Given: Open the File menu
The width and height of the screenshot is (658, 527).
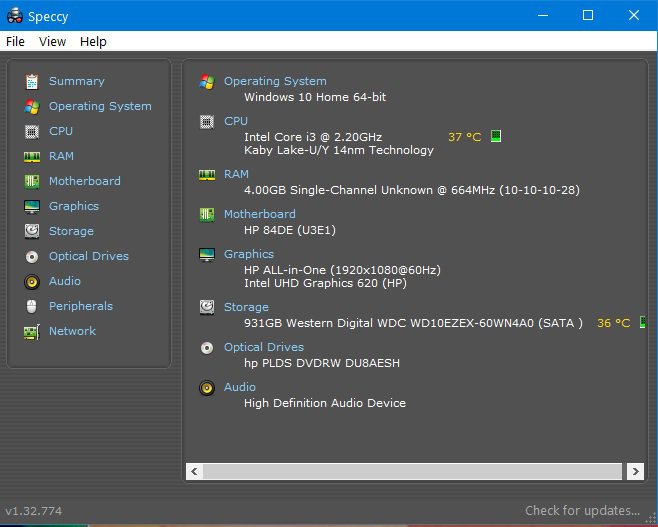Looking at the screenshot, I should pos(15,42).
